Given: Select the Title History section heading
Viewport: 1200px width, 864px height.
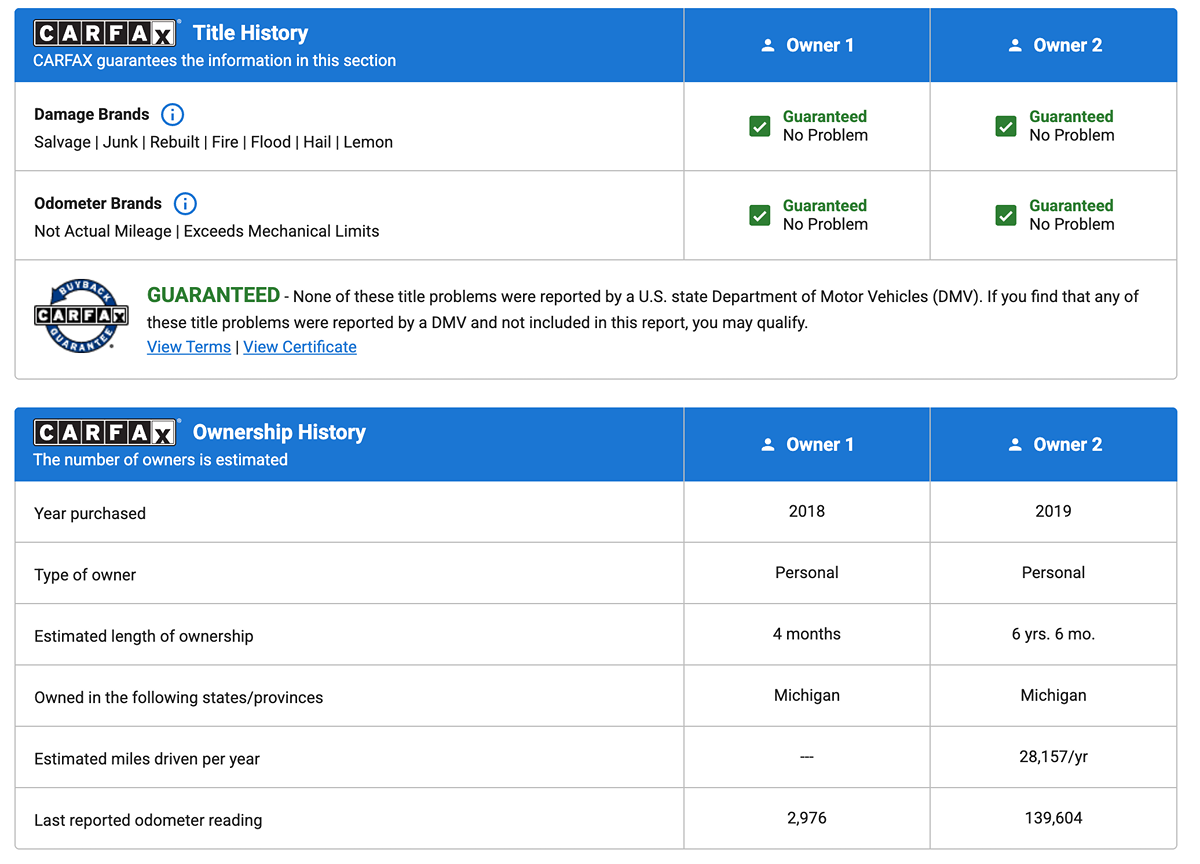Looking at the screenshot, I should click(x=250, y=33).
